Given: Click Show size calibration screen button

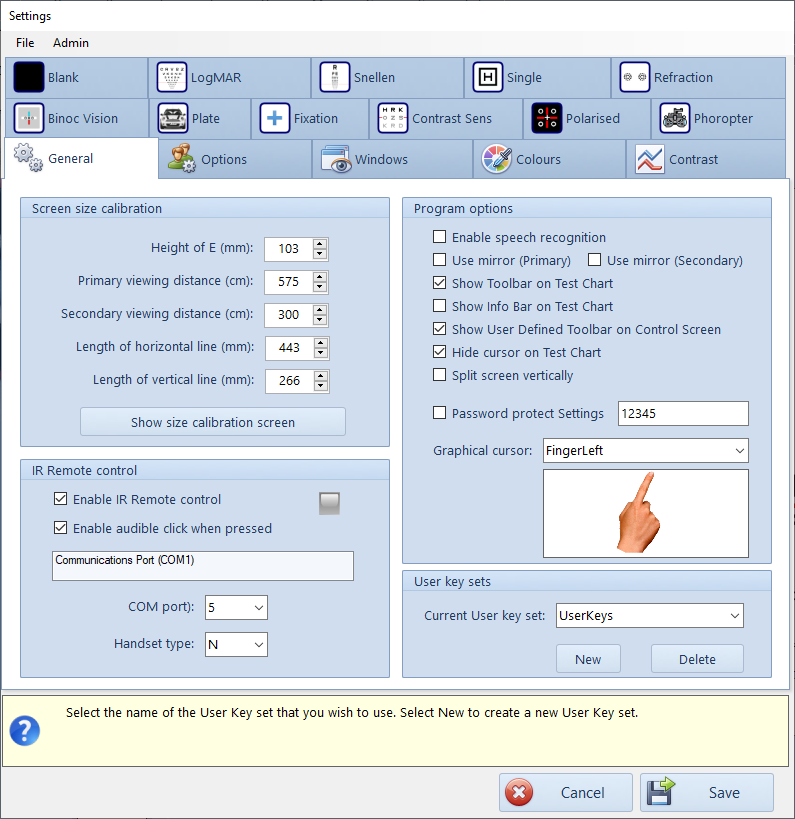Looking at the screenshot, I should point(213,422).
